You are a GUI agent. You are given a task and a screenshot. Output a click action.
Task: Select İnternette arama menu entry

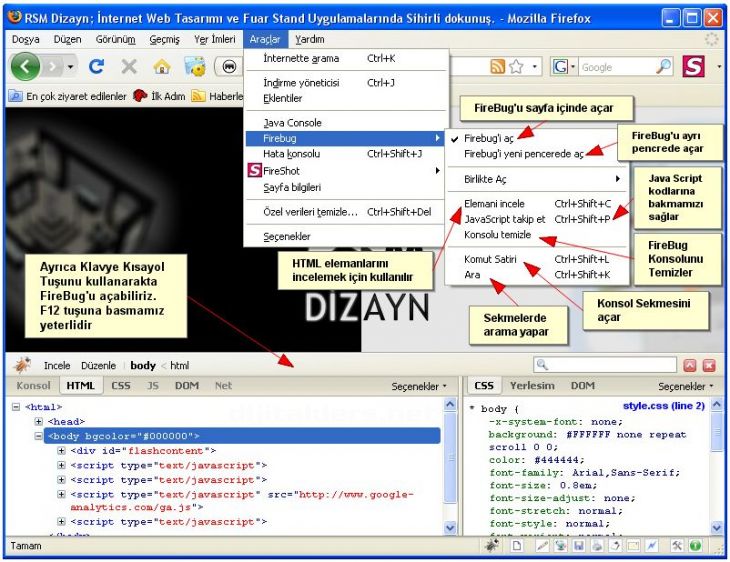pos(345,58)
